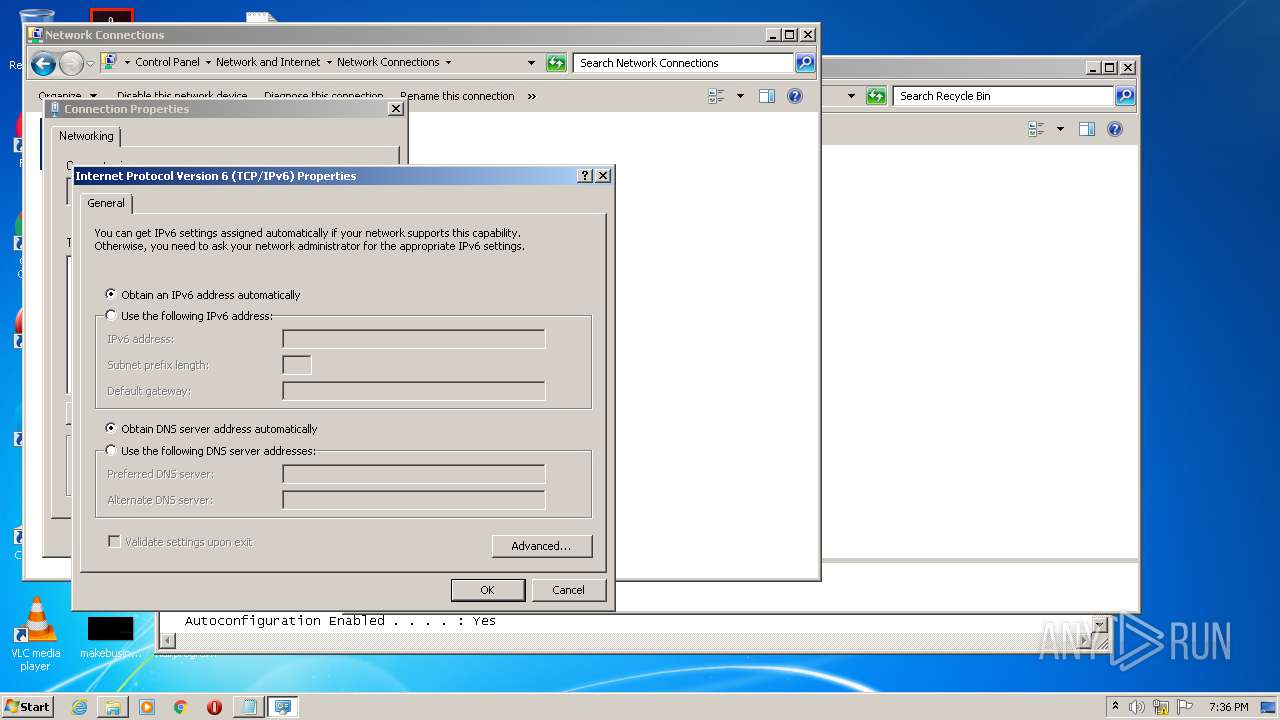Refresh the Recycle Bin window
This screenshot has width=1280, height=720.
click(876, 96)
